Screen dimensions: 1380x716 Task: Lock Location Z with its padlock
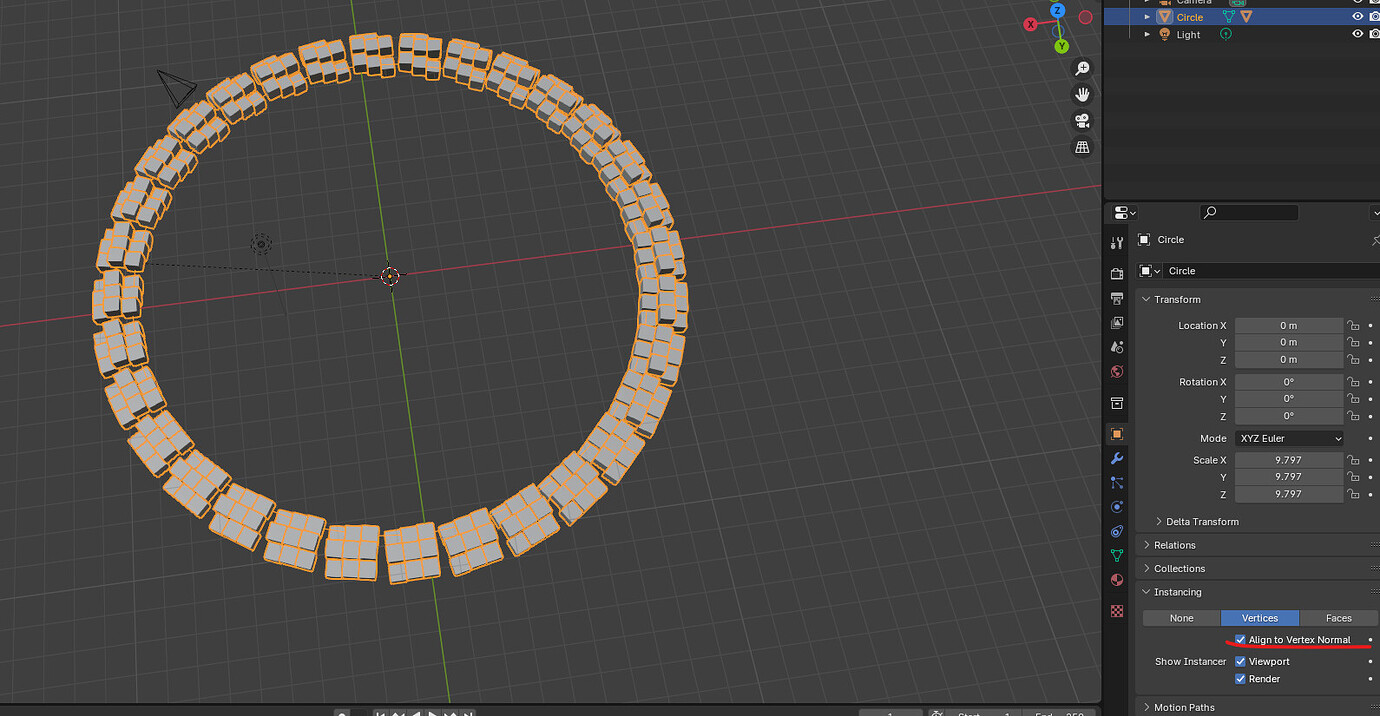(x=1353, y=360)
